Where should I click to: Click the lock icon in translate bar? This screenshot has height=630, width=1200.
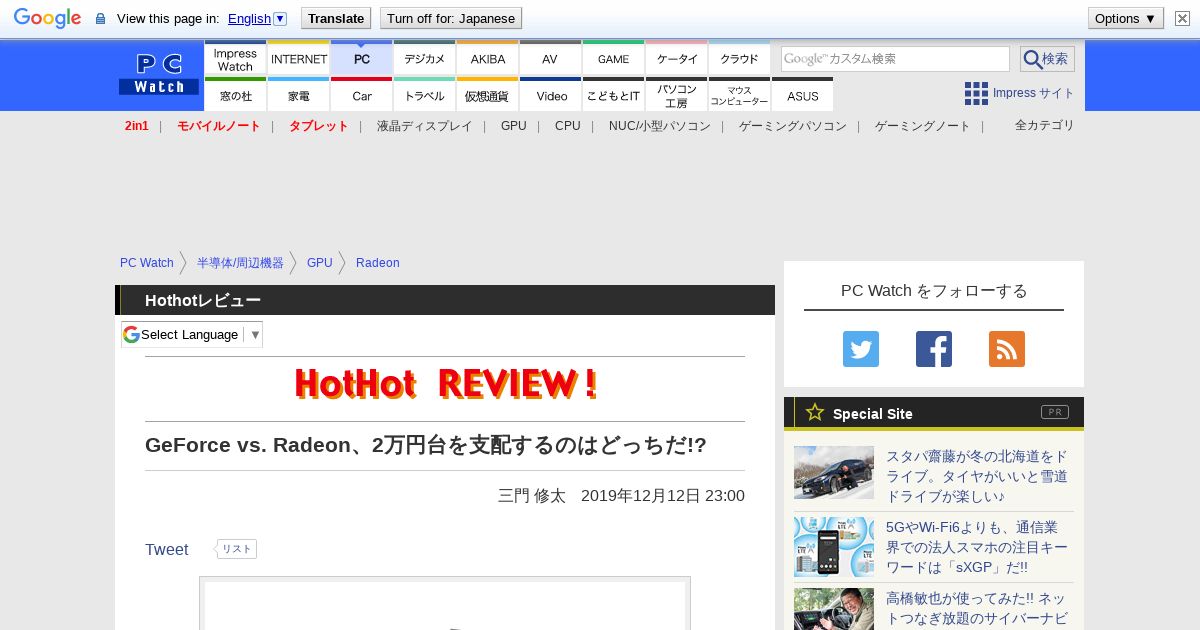(100, 18)
